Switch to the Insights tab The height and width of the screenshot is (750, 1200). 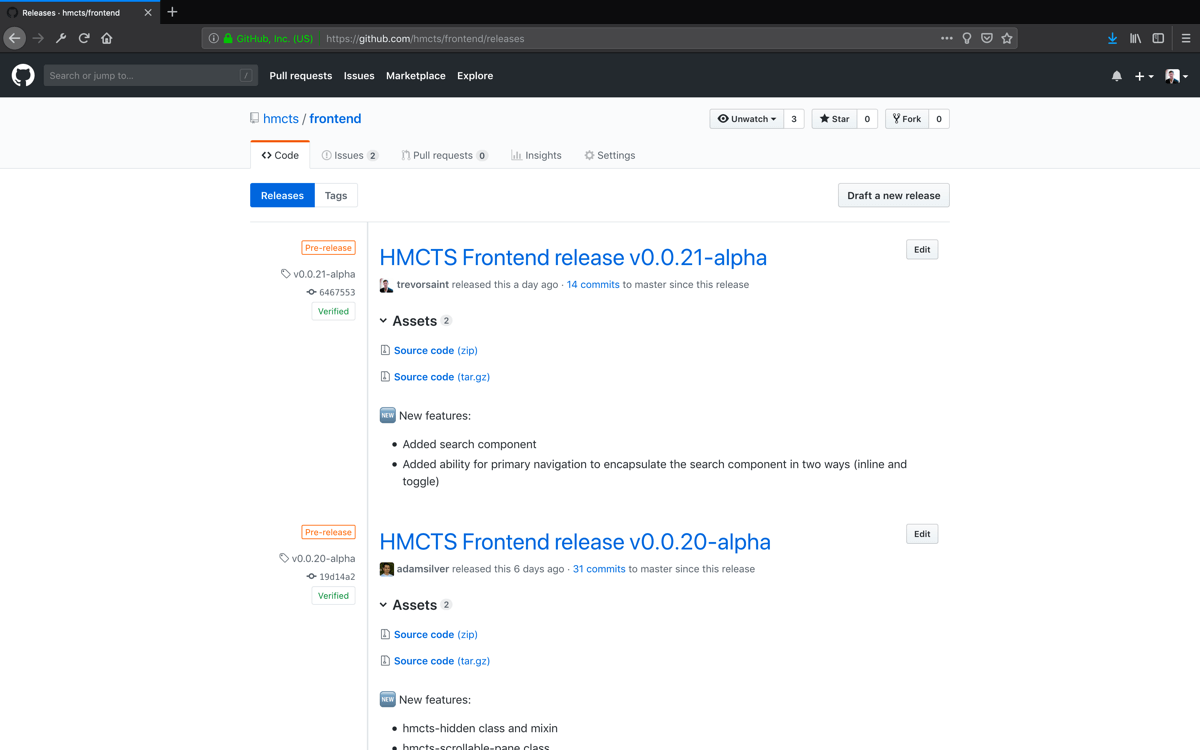pyautogui.click(x=536, y=155)
